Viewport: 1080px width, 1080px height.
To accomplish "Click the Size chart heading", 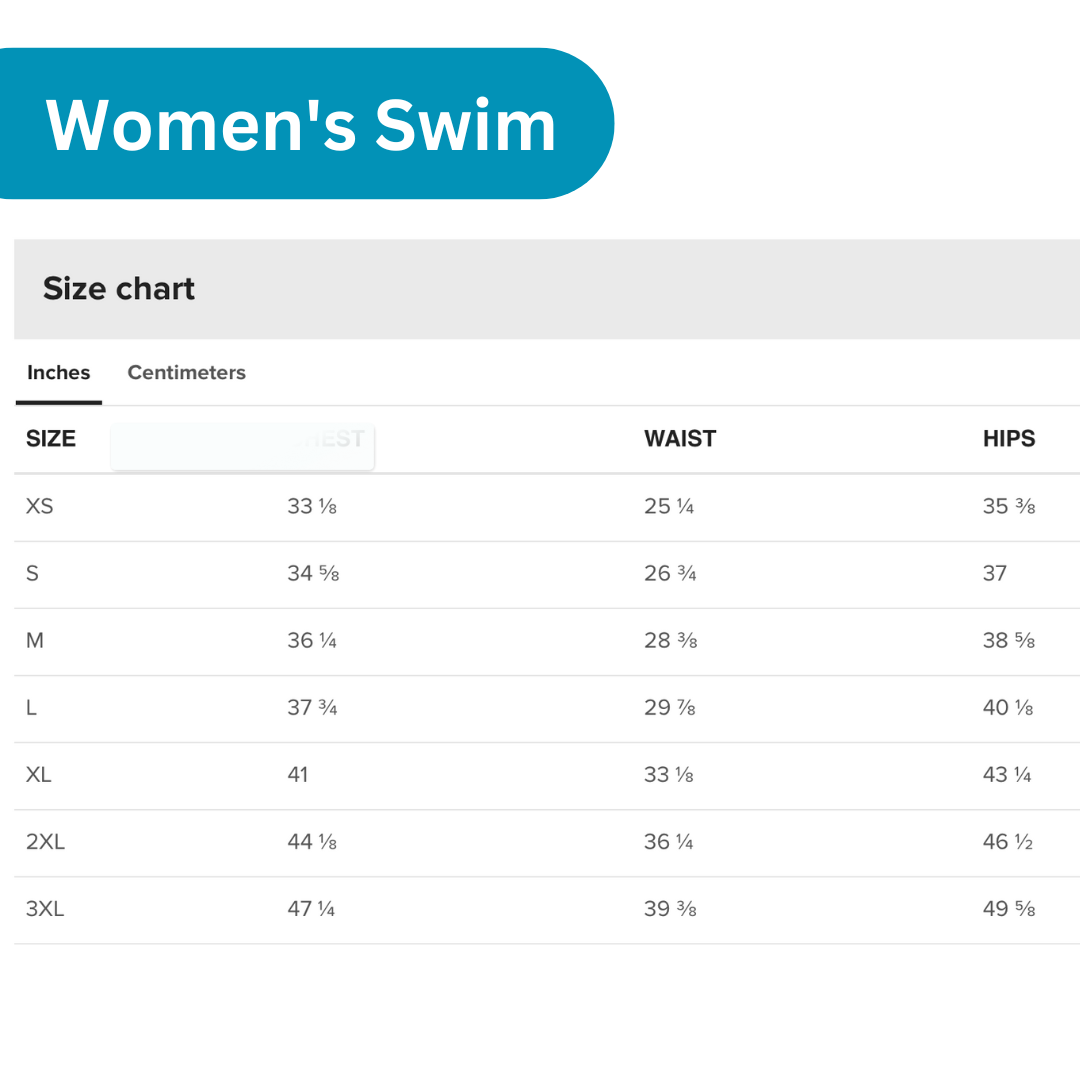I will pos(119,289).
